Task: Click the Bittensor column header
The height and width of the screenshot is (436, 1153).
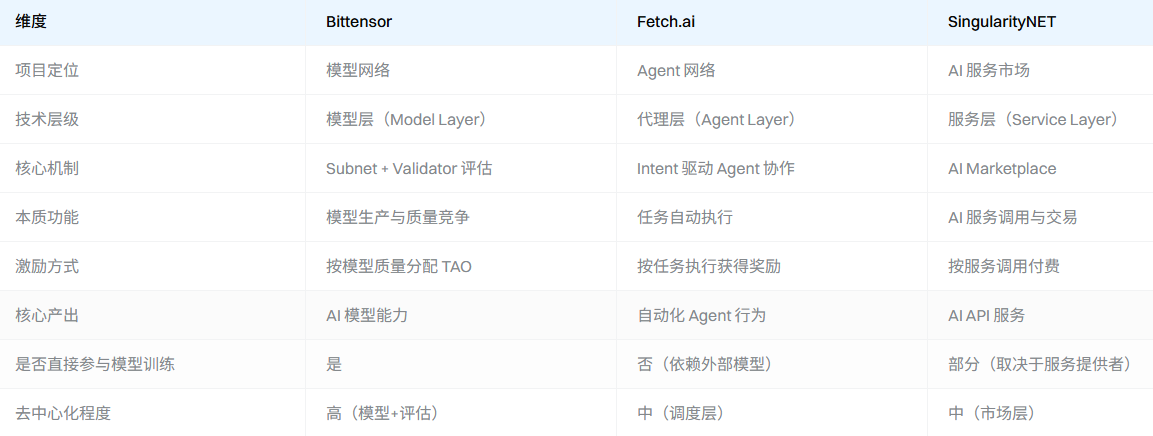Action: click(x=360, y=21)
